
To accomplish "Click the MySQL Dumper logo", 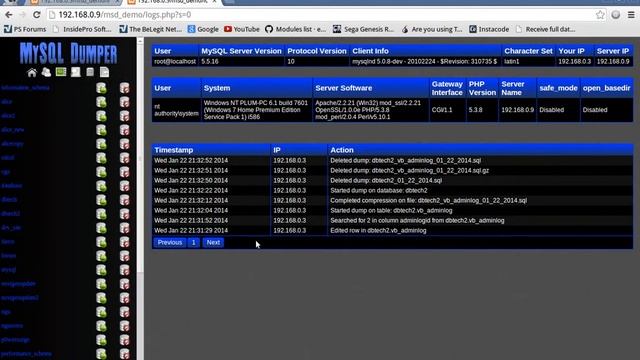I will (x=68, y=53).
